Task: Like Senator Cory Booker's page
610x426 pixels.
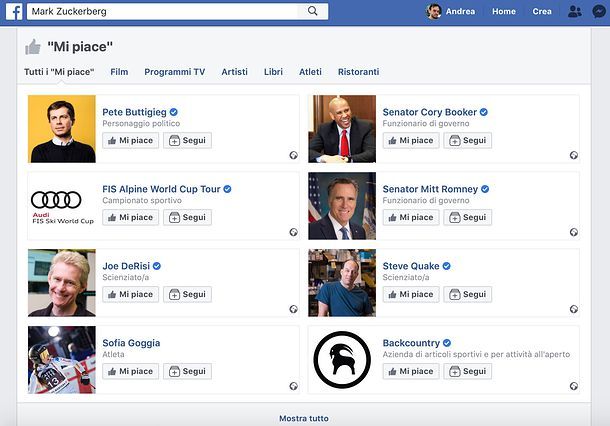Action: tap(411, 140)
